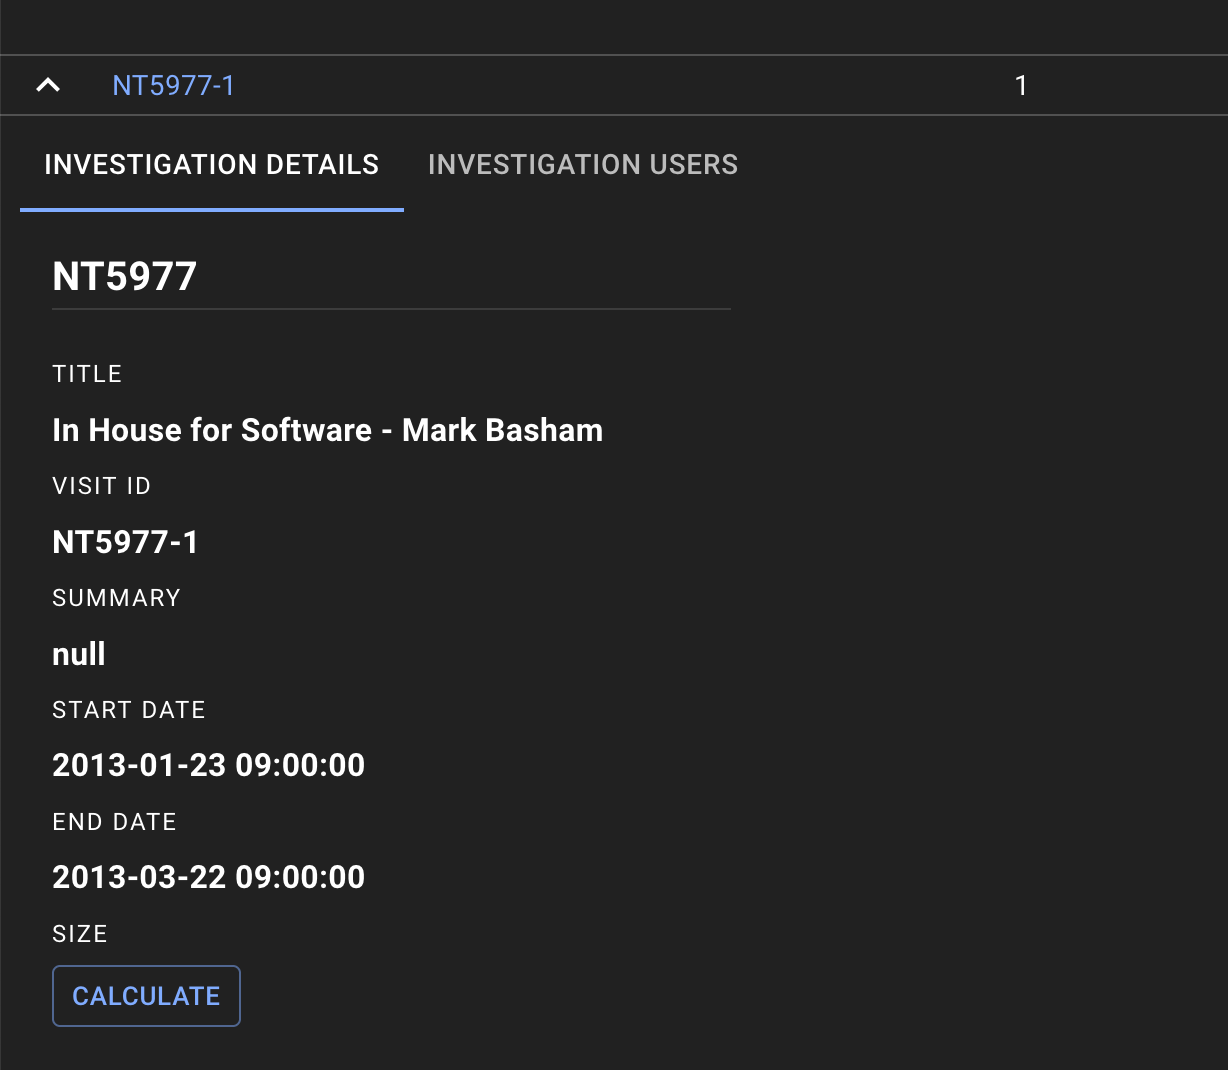Click the visit ID value NT5977-1
This screenshot has height=1070, width=1228.
point(124,541)
